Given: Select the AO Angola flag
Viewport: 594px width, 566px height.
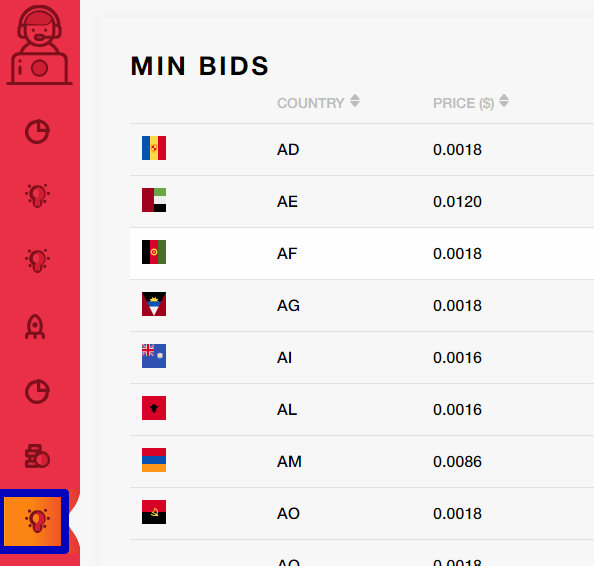Looking at the screenshot, I should [x=154, y=512].
